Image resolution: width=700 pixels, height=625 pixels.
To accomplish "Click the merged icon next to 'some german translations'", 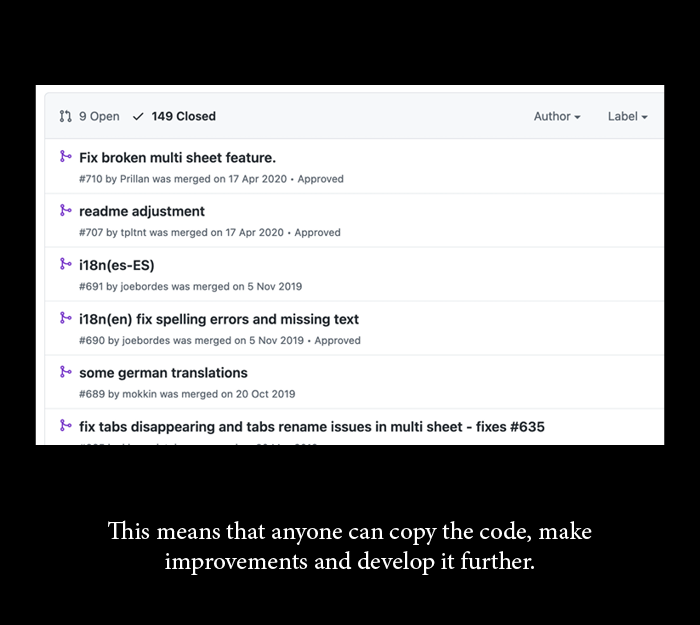I will pyautogui.click(x=66, y=371).
